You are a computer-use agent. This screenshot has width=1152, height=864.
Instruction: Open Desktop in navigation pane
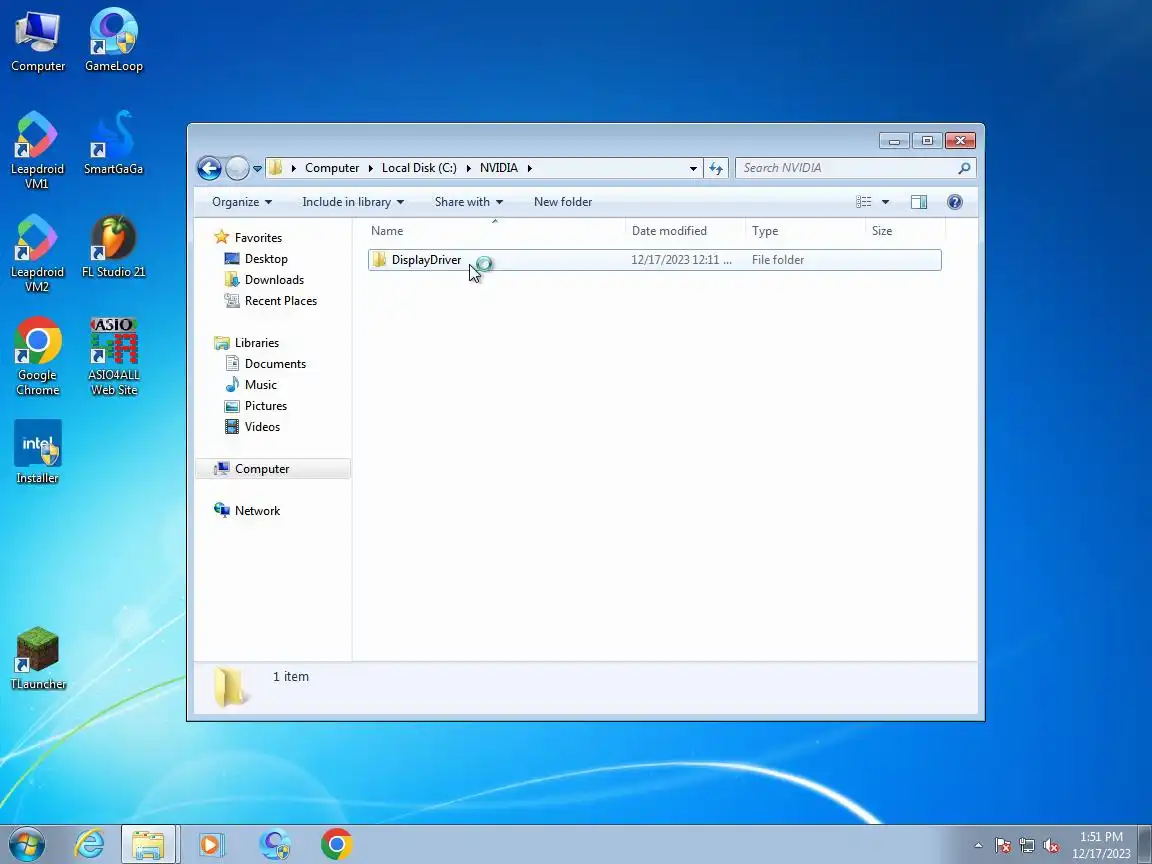coord(265,259)
